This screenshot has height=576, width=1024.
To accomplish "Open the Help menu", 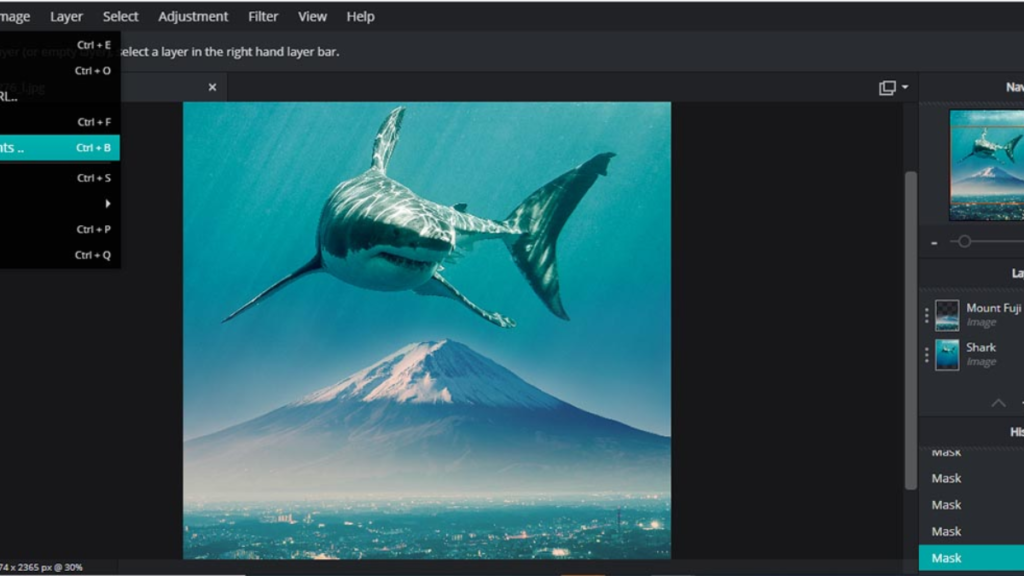I will [359, 16].
